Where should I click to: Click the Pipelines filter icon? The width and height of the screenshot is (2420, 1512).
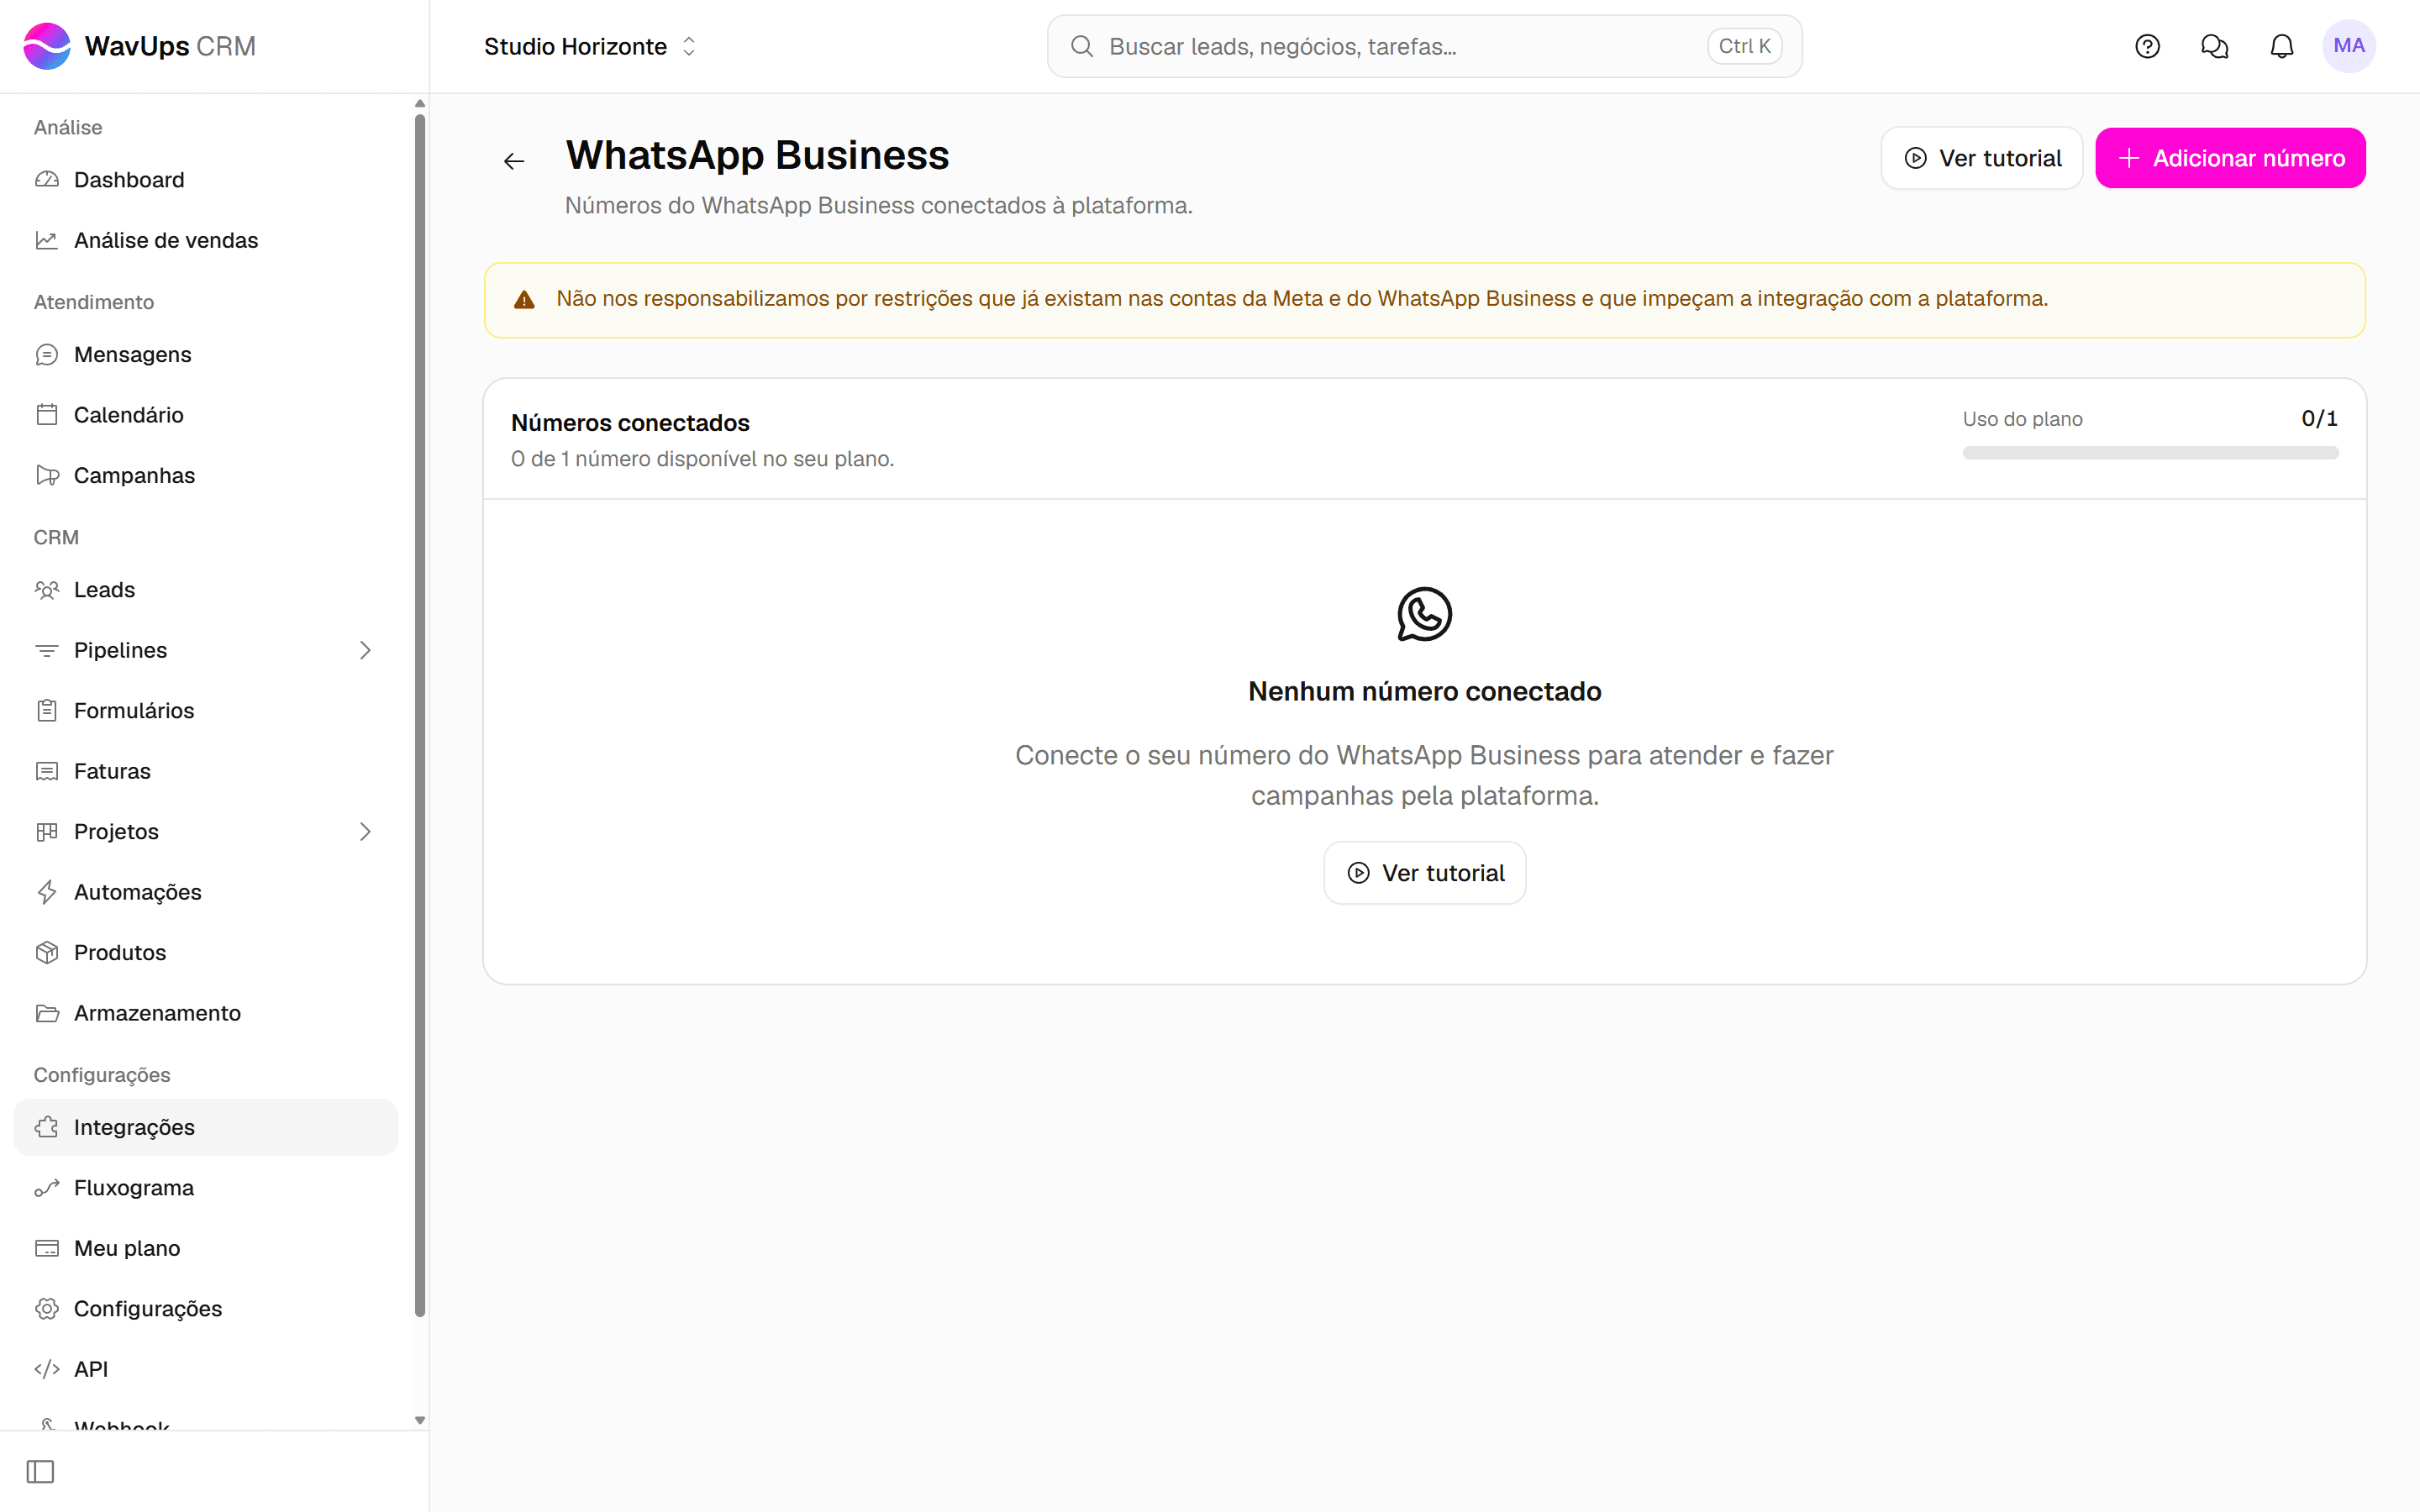(47, 650)
